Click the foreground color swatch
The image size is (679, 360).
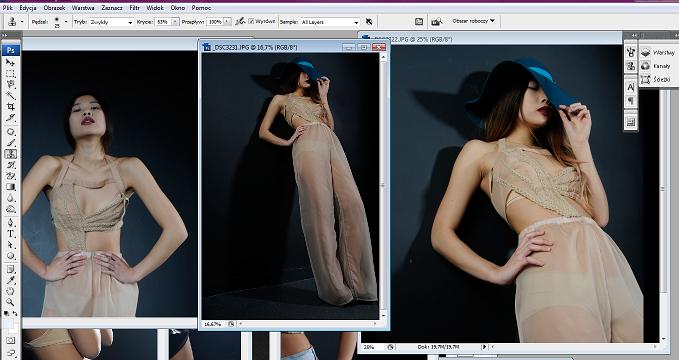pyautogui.click(x=8, y=323)
